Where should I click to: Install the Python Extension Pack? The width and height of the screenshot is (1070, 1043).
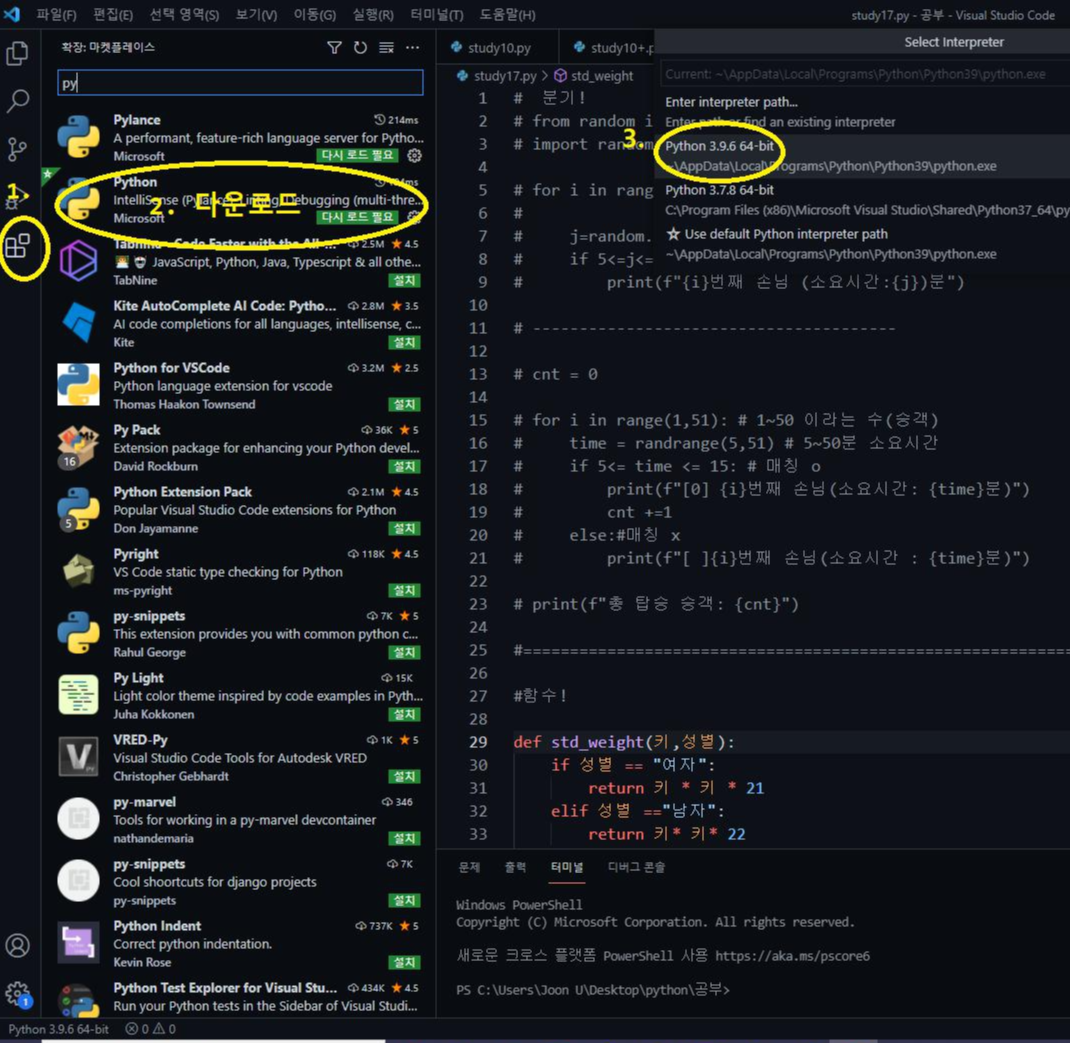pyautogui.click(x=405, y=528)
